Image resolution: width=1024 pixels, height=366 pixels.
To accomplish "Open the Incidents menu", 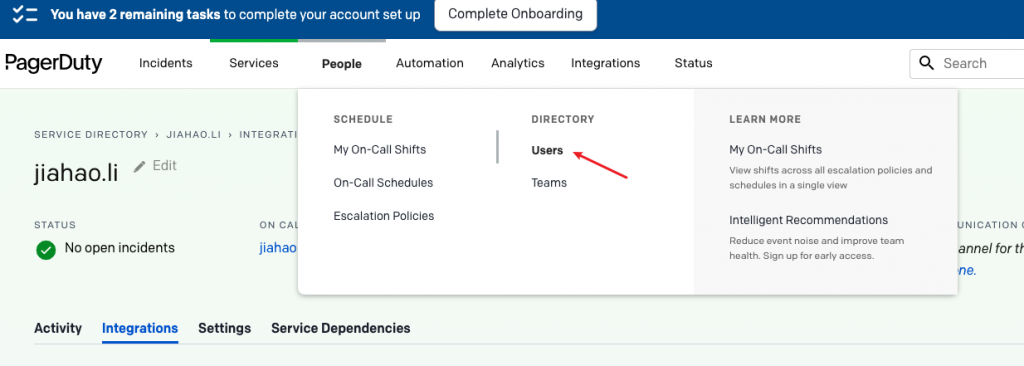I will click(x=166, y=63).
